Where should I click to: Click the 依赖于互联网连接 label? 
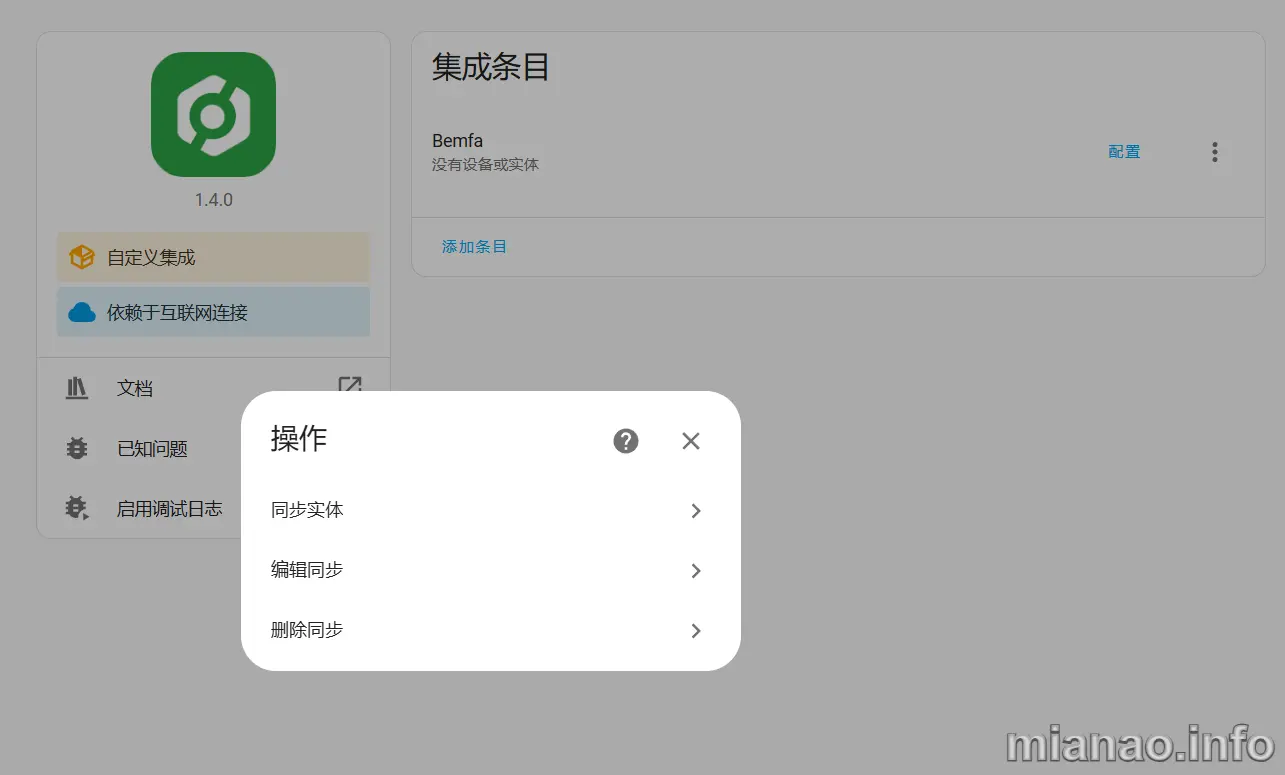177,313
